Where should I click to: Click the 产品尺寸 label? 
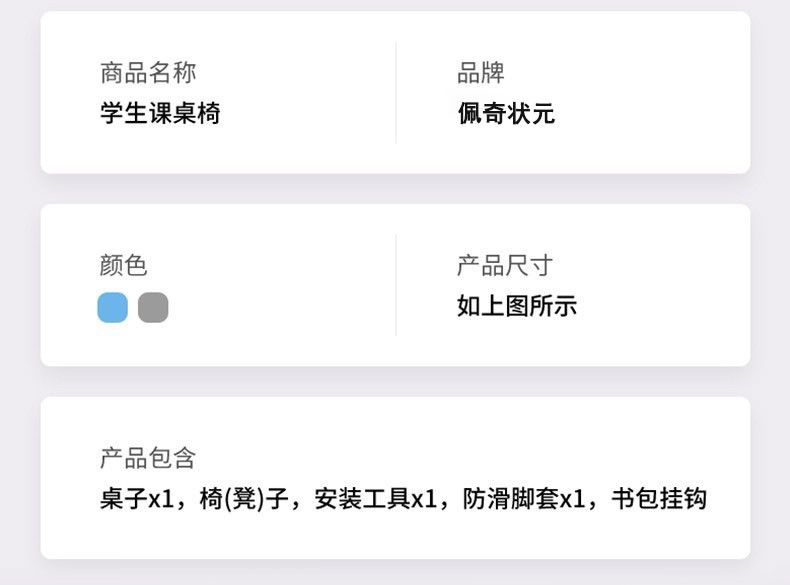(x=505, y=265)
